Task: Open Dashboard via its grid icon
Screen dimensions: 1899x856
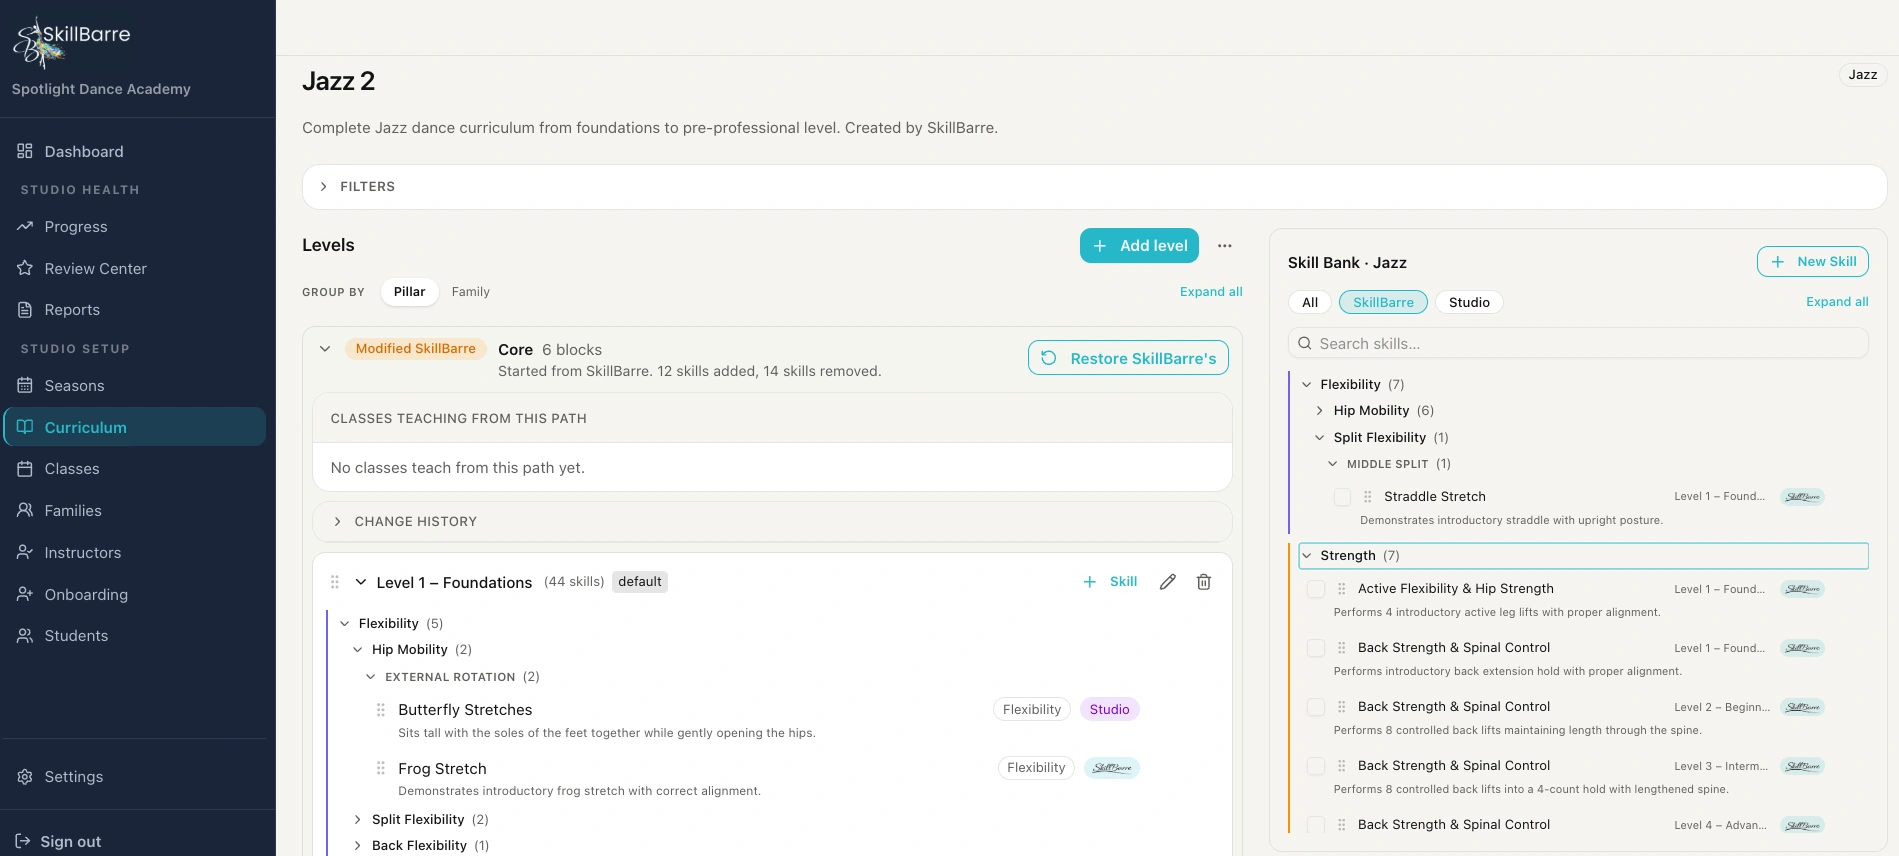Action: tap(25, 151)
